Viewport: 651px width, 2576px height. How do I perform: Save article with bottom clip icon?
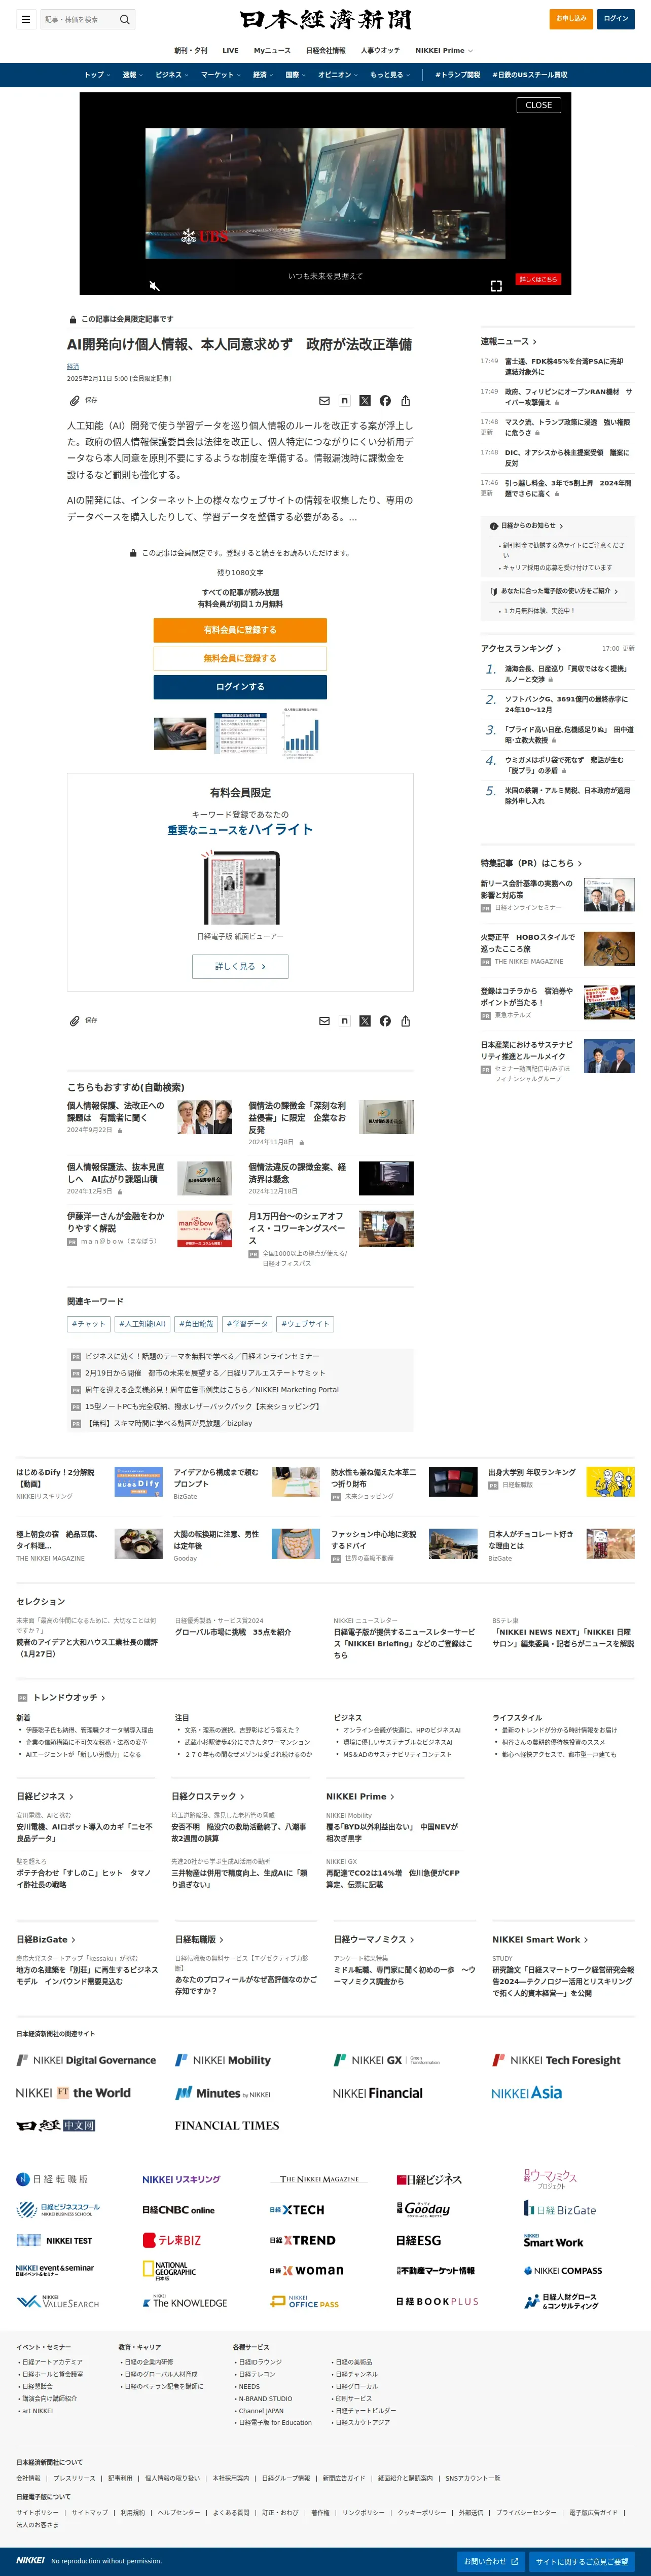pos(74,1021)
